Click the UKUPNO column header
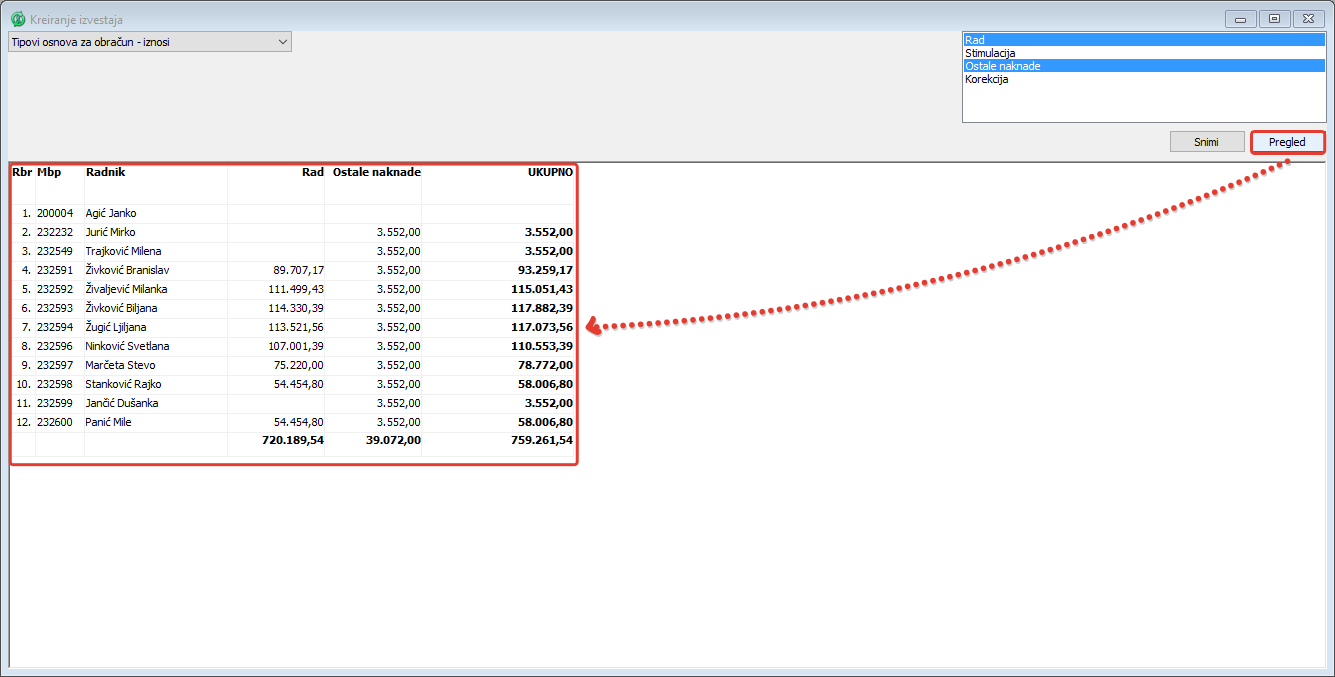The image size is (1335, 677). (550, 172)
